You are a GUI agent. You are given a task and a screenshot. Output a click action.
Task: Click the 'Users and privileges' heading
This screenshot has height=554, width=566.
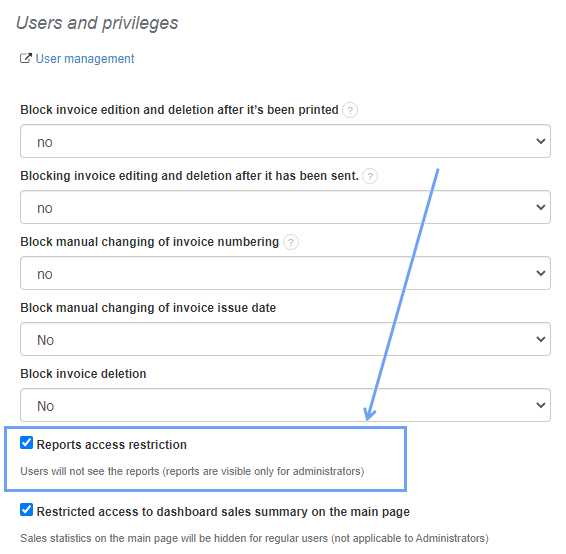(97, 23)
